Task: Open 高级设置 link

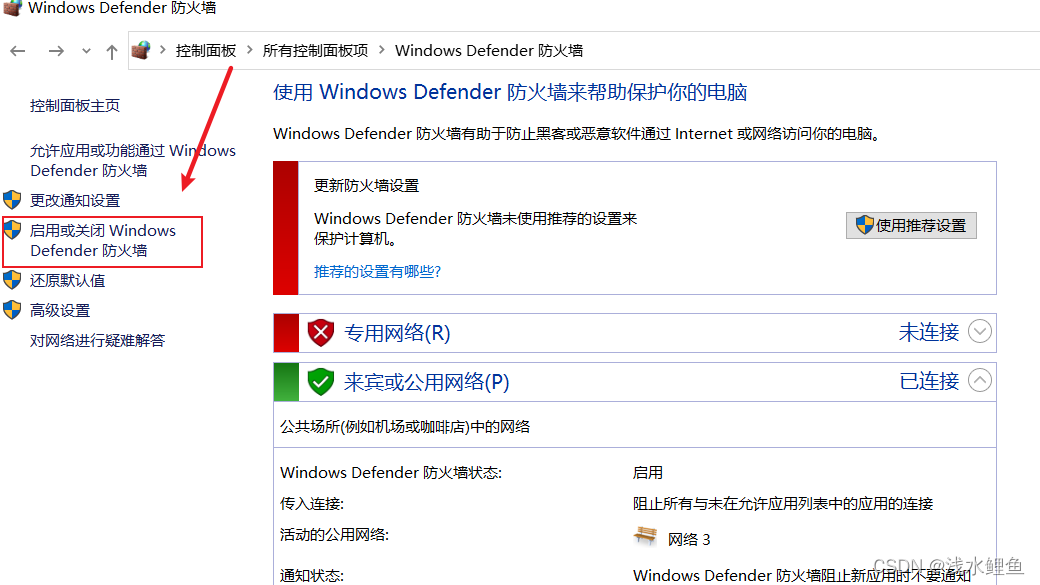Action: tap(60, 310)
